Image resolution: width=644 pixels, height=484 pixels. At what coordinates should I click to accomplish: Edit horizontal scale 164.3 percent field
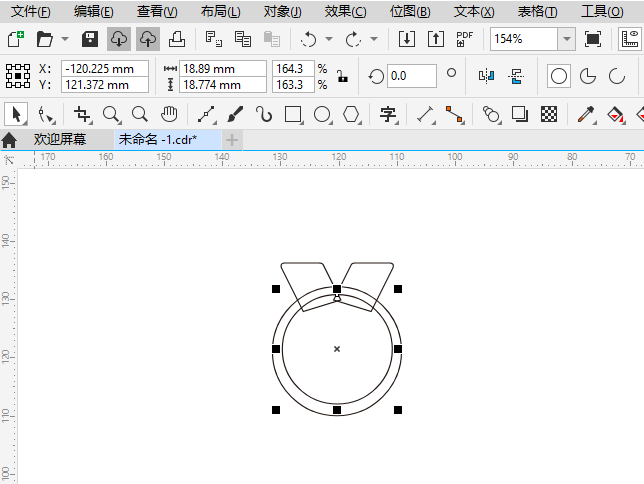point(293,69)
